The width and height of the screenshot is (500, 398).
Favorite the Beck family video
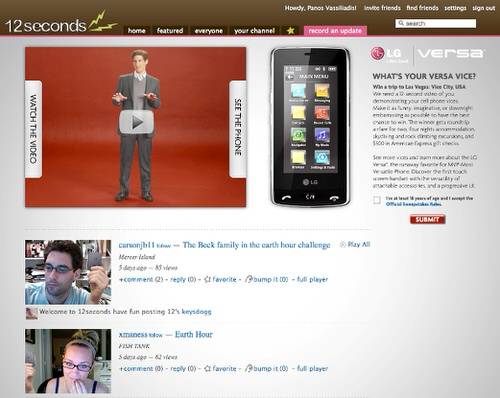(x=221, y=279)
